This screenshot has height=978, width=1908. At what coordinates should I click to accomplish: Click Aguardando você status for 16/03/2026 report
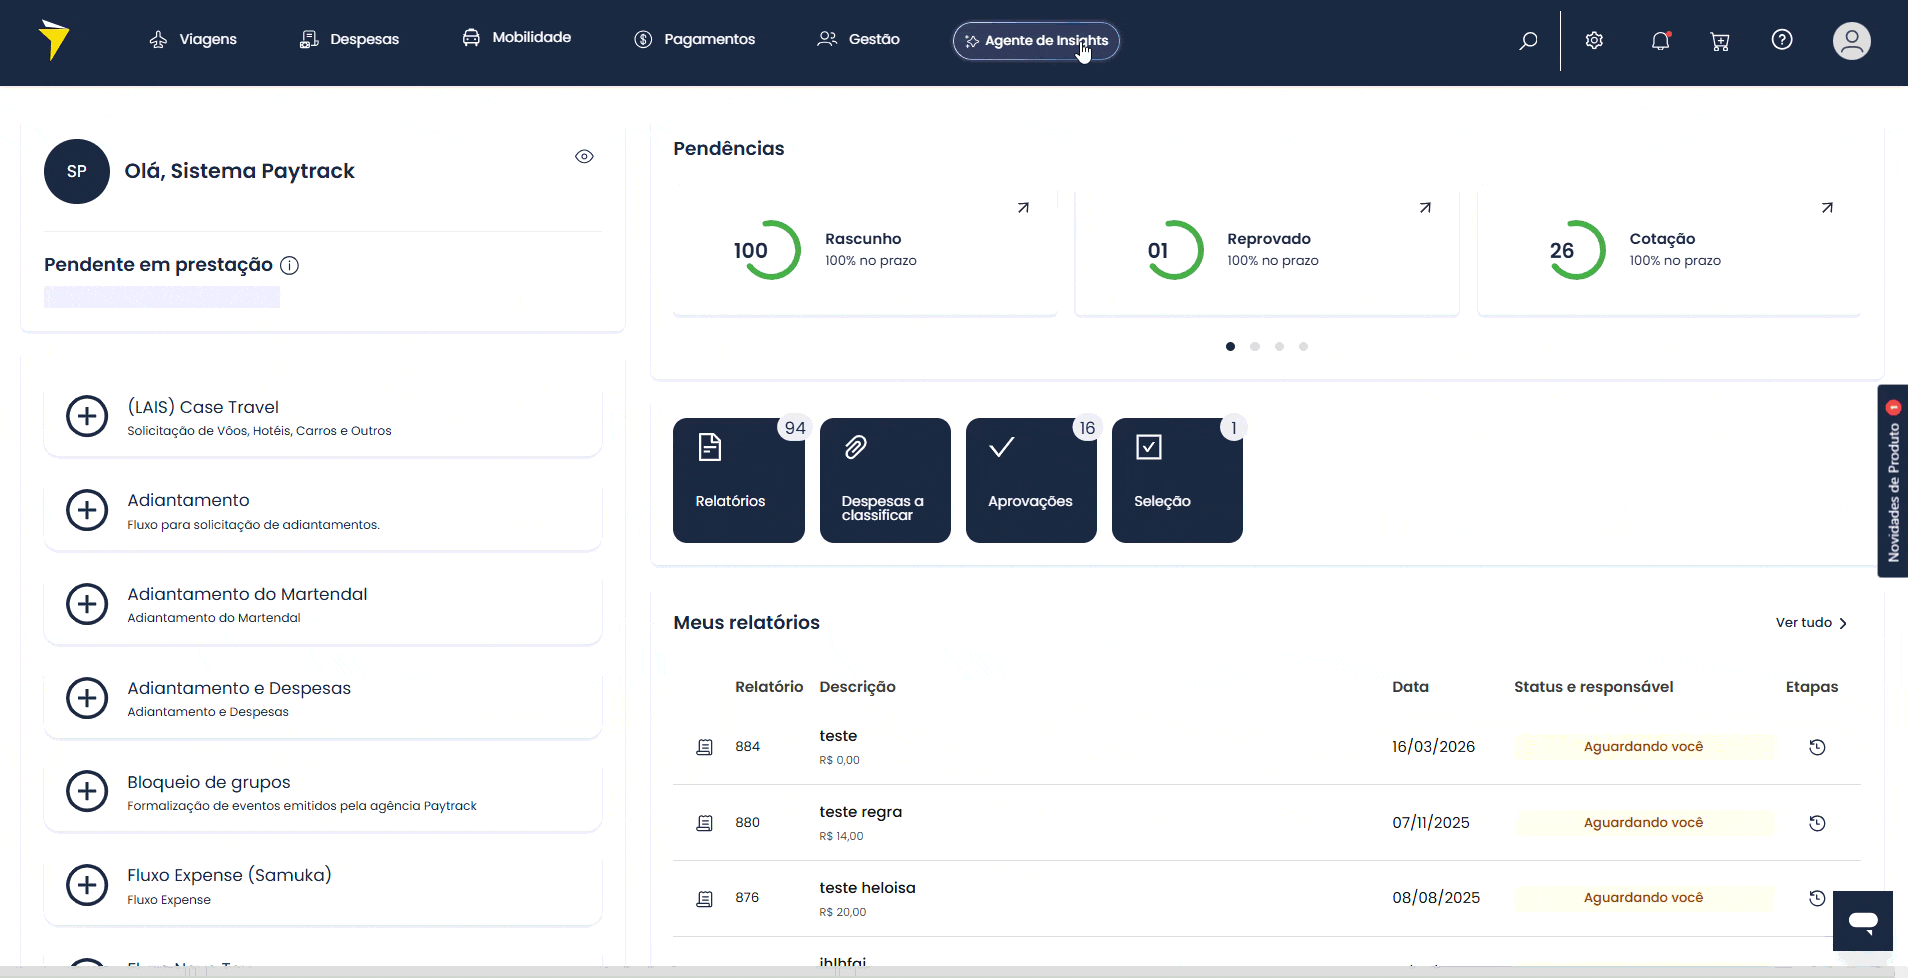point(1643,747)
